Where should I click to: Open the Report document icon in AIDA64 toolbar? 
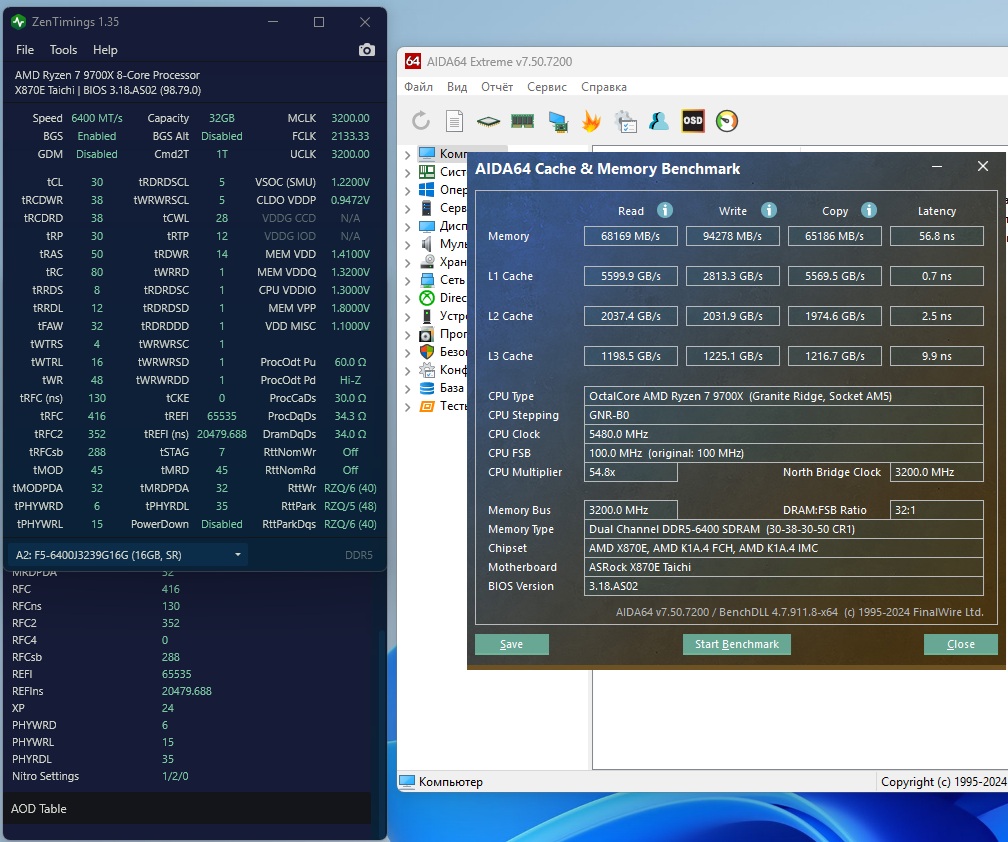[454, 121]
